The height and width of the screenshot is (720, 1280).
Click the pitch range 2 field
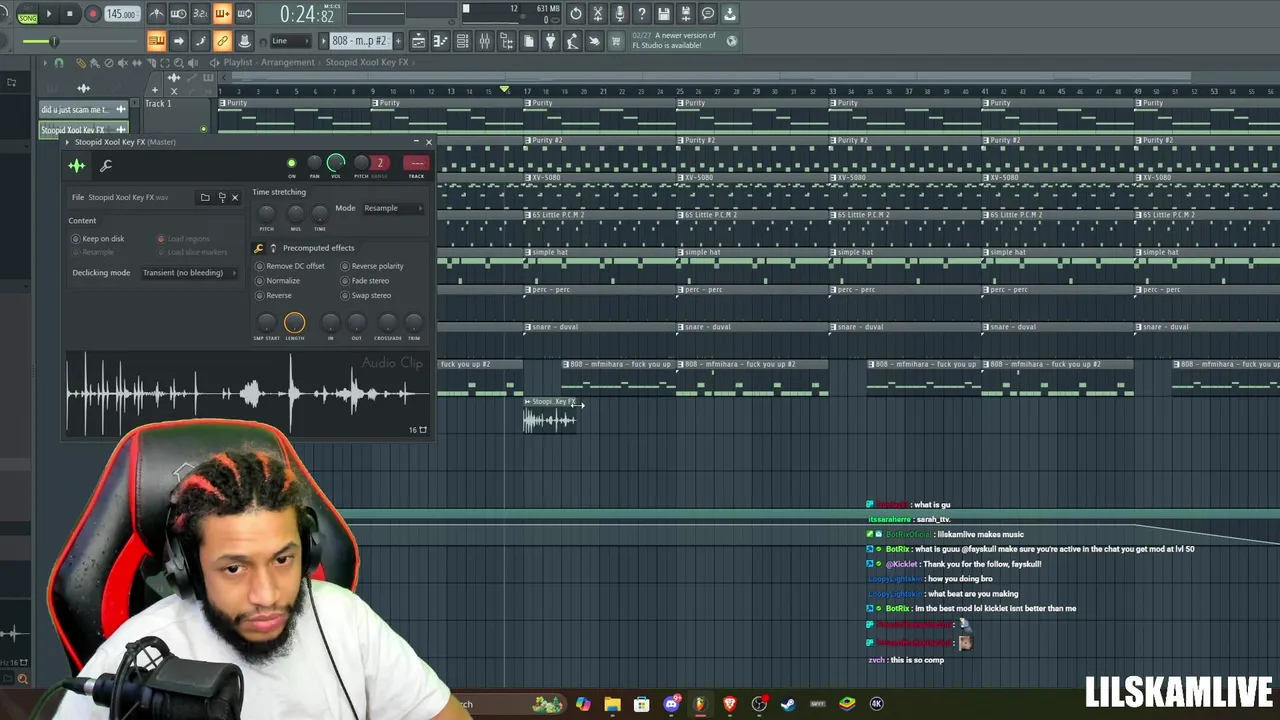tap(380, 164)
